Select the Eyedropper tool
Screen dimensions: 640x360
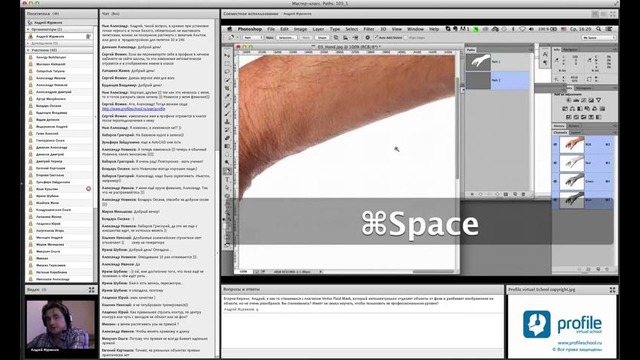pos(227,96)
